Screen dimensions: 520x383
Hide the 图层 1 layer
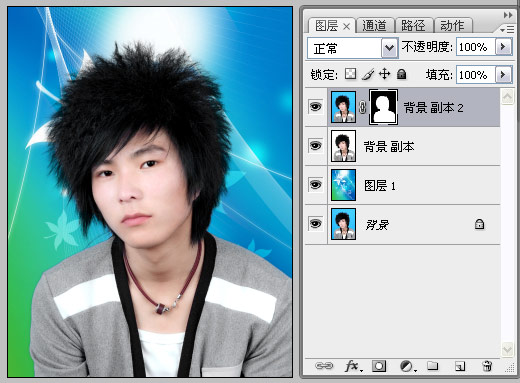point(315,185)
